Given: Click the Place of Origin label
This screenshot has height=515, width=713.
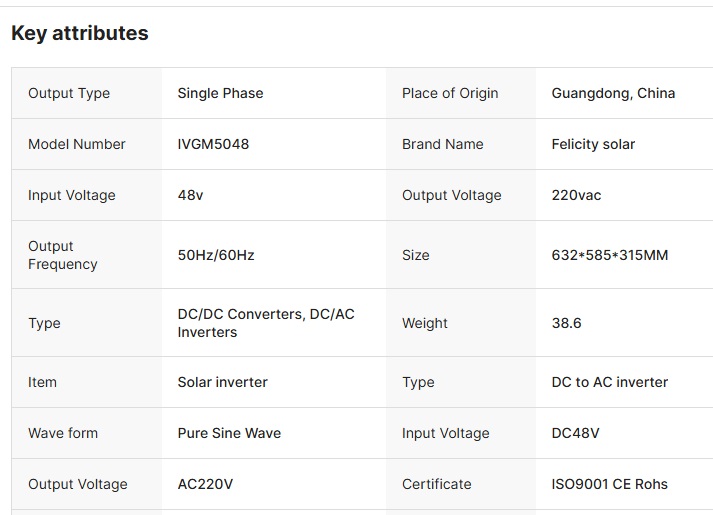Looking at the screenshot, I should pyautogui.click(x=450, y=93).
